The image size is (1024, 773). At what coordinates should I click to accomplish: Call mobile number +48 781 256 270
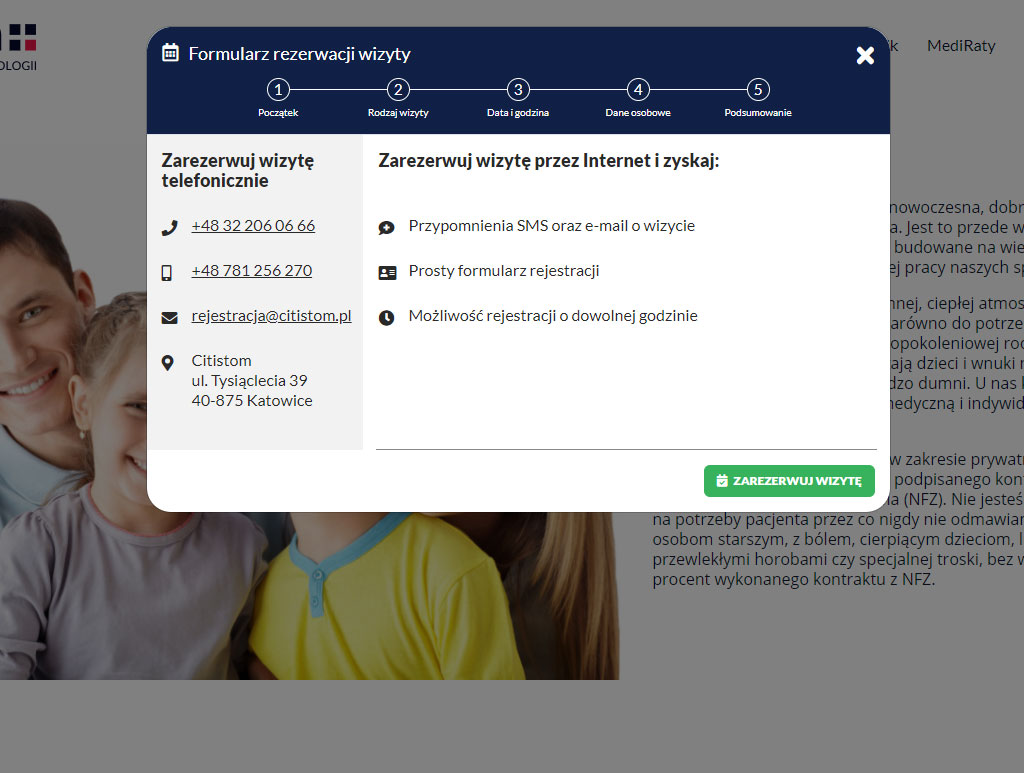click(252, 271)
